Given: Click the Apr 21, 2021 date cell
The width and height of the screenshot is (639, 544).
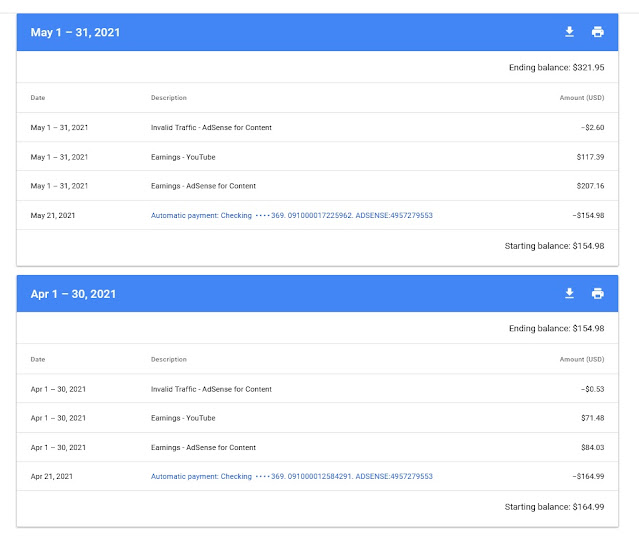Looking at the screenshot, I should click(52, 476).
